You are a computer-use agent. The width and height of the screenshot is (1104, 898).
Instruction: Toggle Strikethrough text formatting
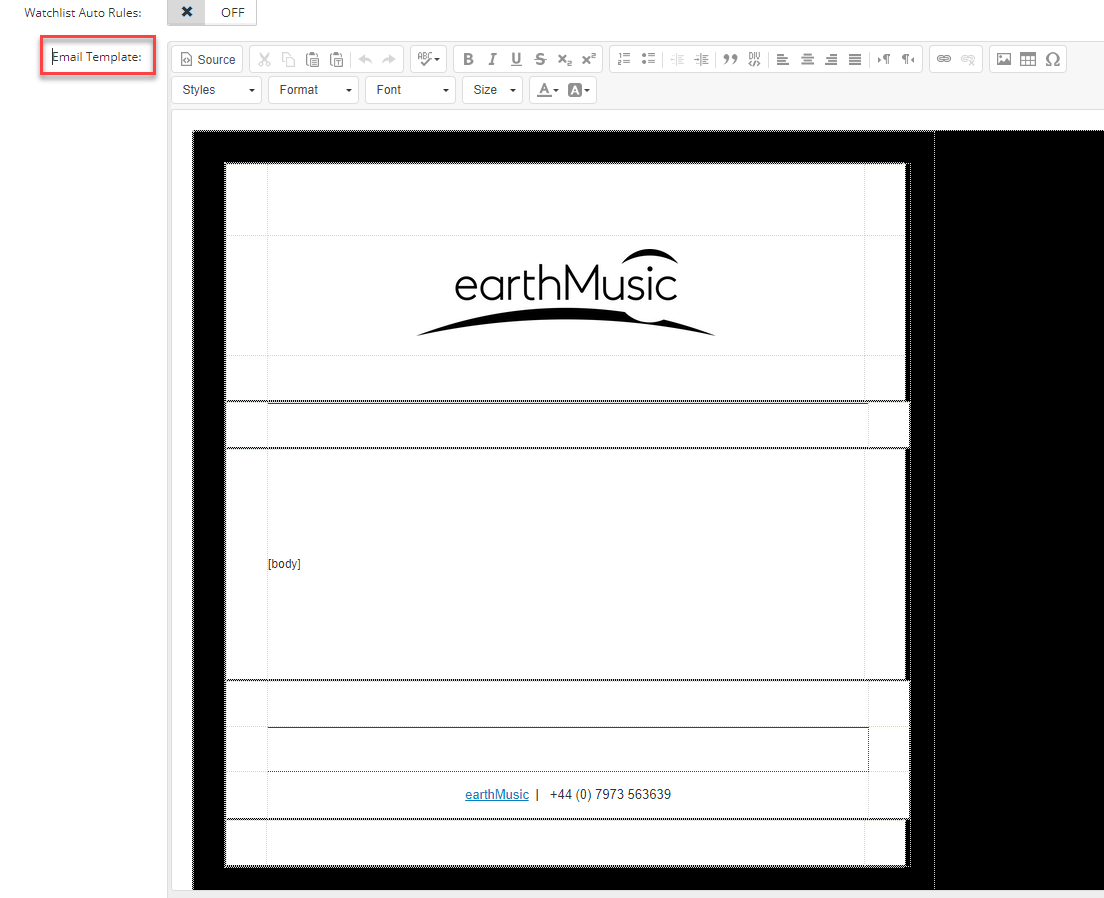coord(540,59)
